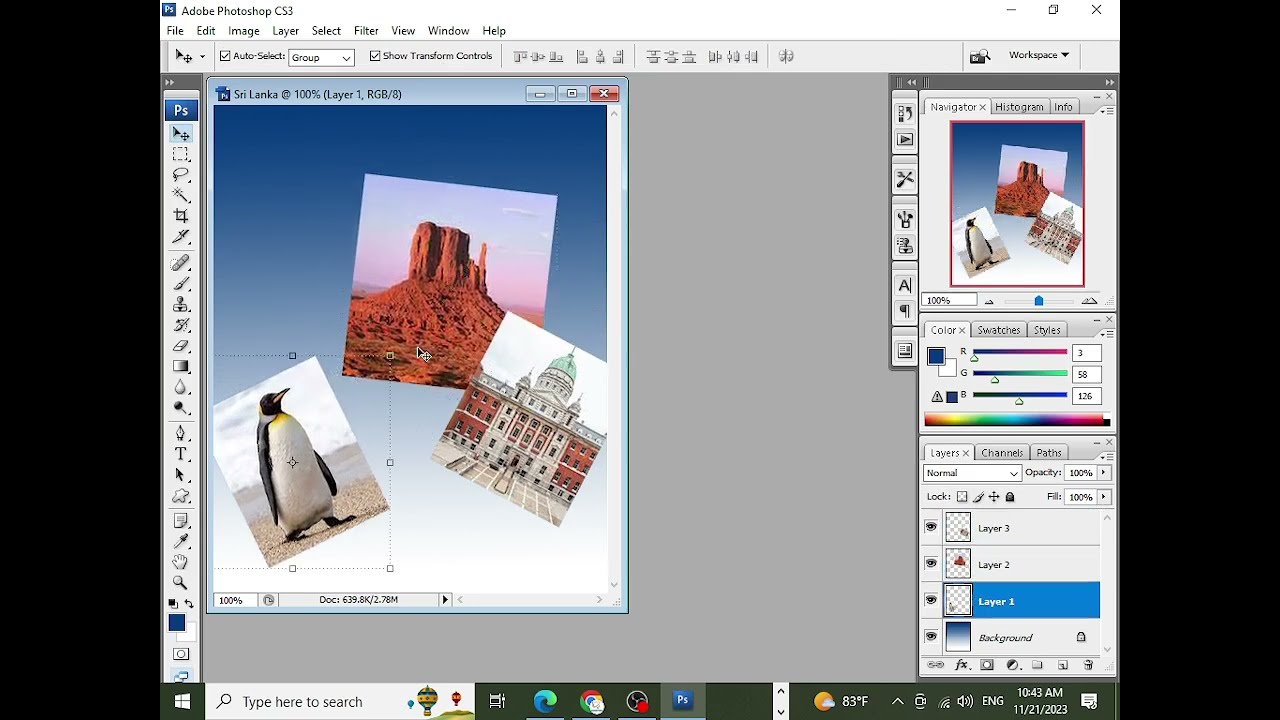Hide Layer 3 with its eye icon
The width and height of the screenshot is (1280, 720).
tap(931, 527)
